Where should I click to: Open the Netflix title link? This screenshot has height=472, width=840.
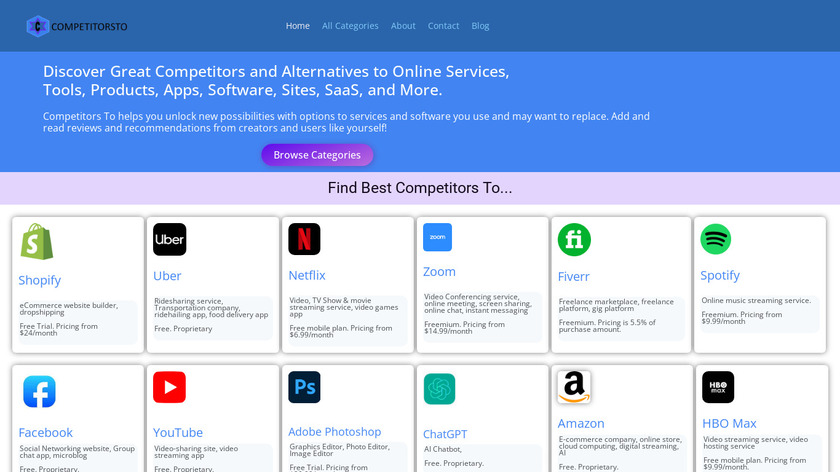click(307, 275)
